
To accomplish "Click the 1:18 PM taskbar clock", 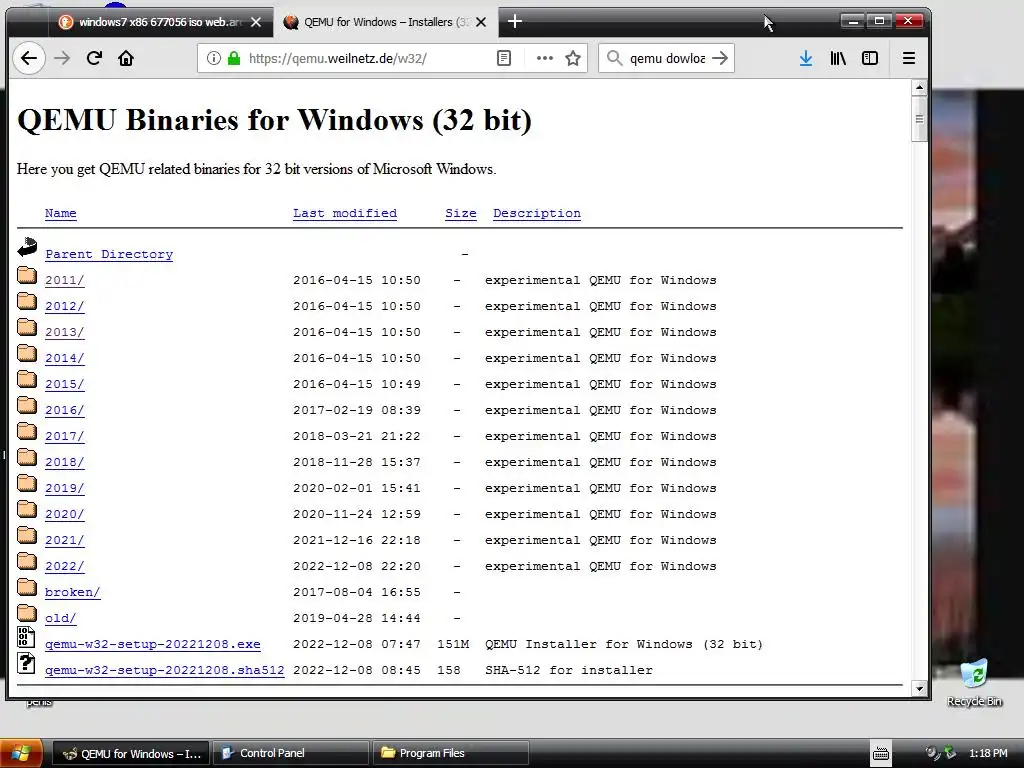I will pyautogui.click(x=987, y=754).
